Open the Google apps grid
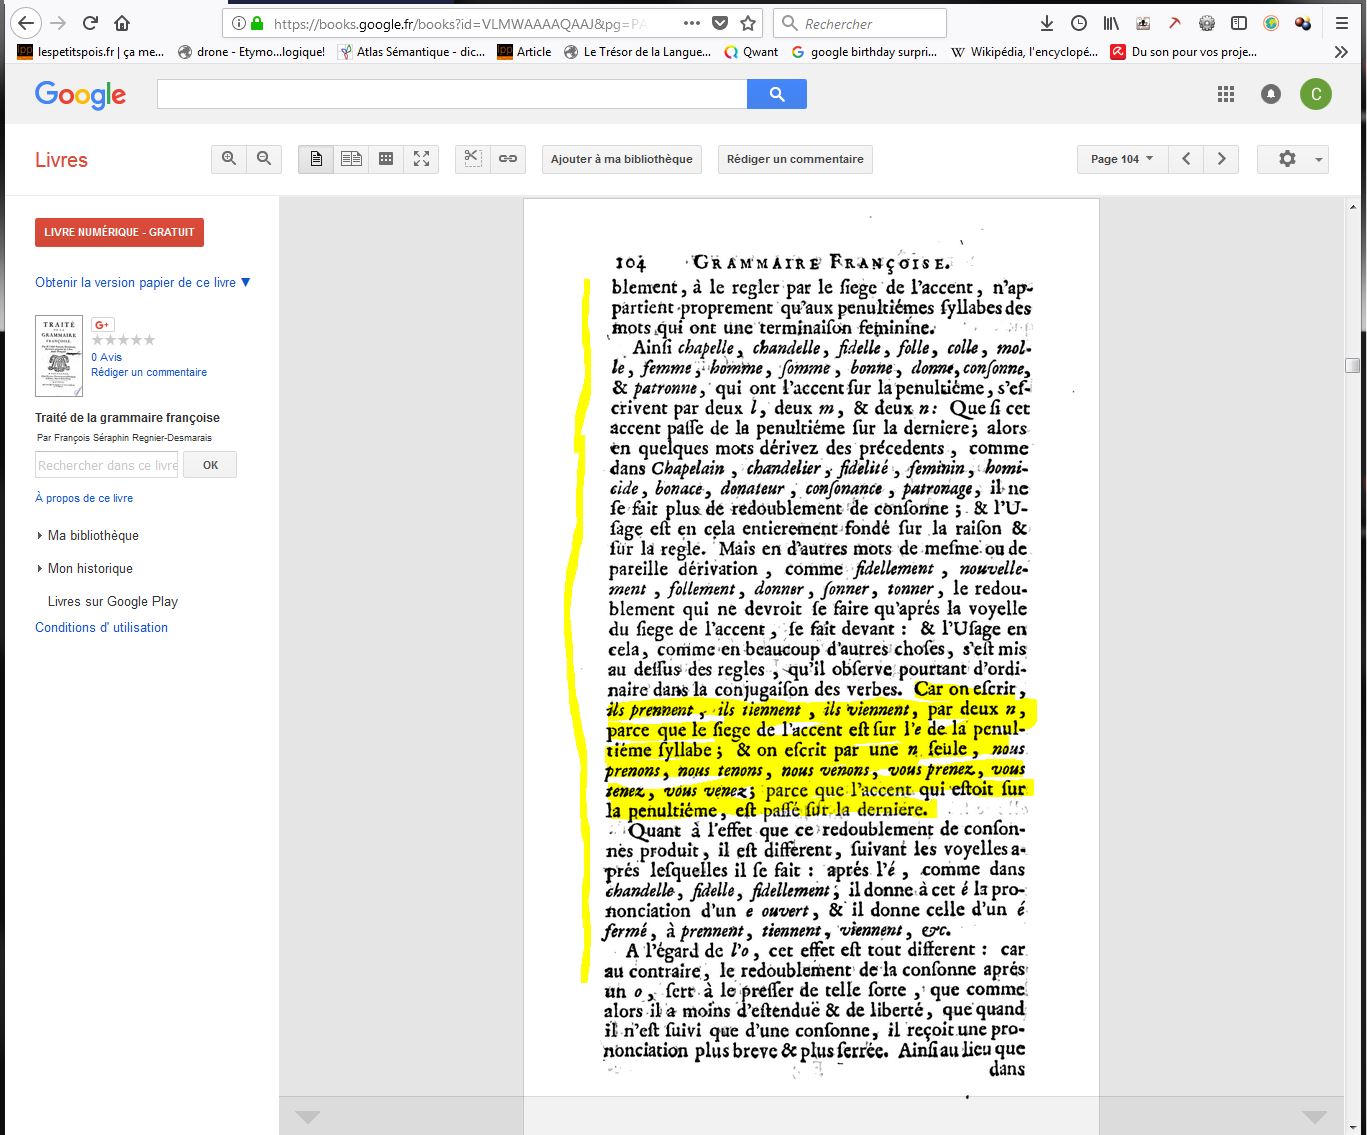Image resolution: width=1367 pixels, height=1135 pixels. pos(1226,94)
